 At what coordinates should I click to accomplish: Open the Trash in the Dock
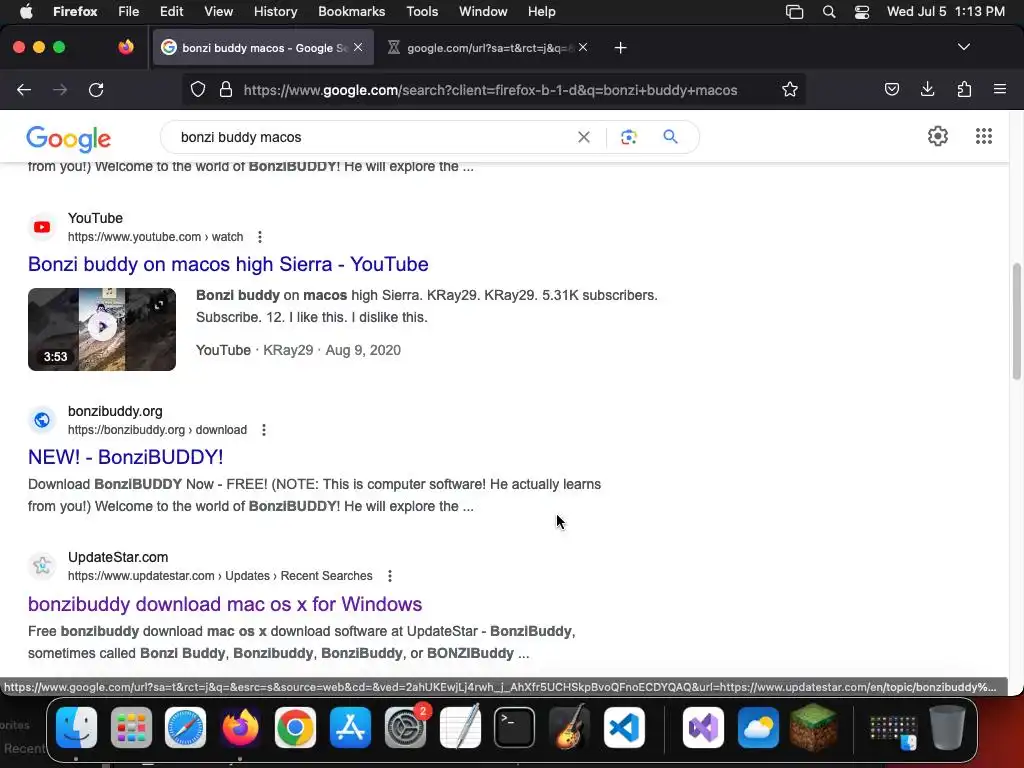[948, 727]
